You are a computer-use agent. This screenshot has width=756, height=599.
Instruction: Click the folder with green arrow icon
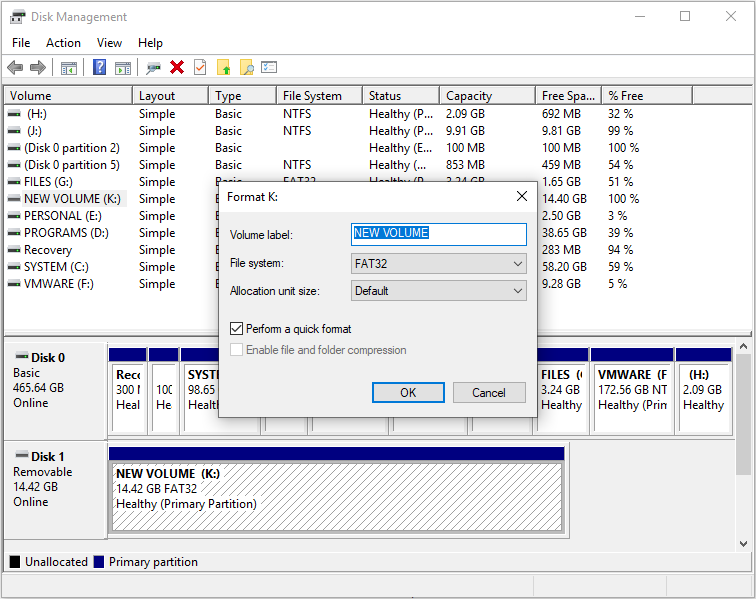224,67
